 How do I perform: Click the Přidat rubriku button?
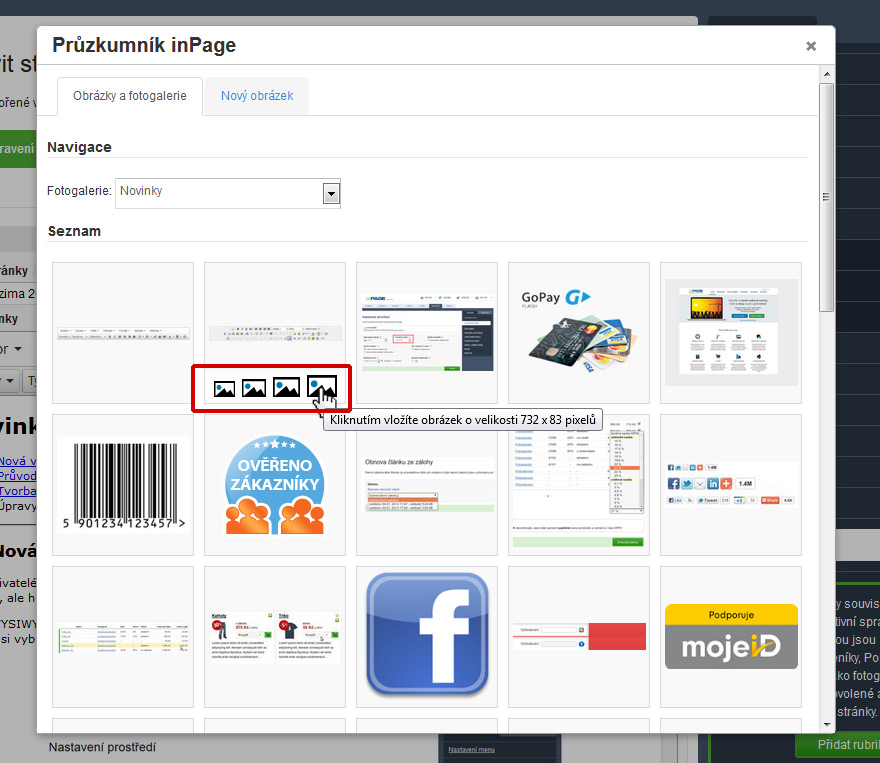[838, 745]
